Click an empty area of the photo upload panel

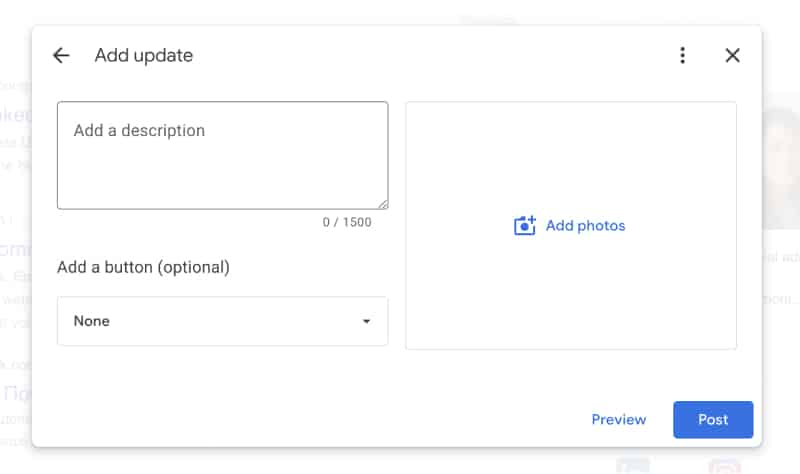571,153
